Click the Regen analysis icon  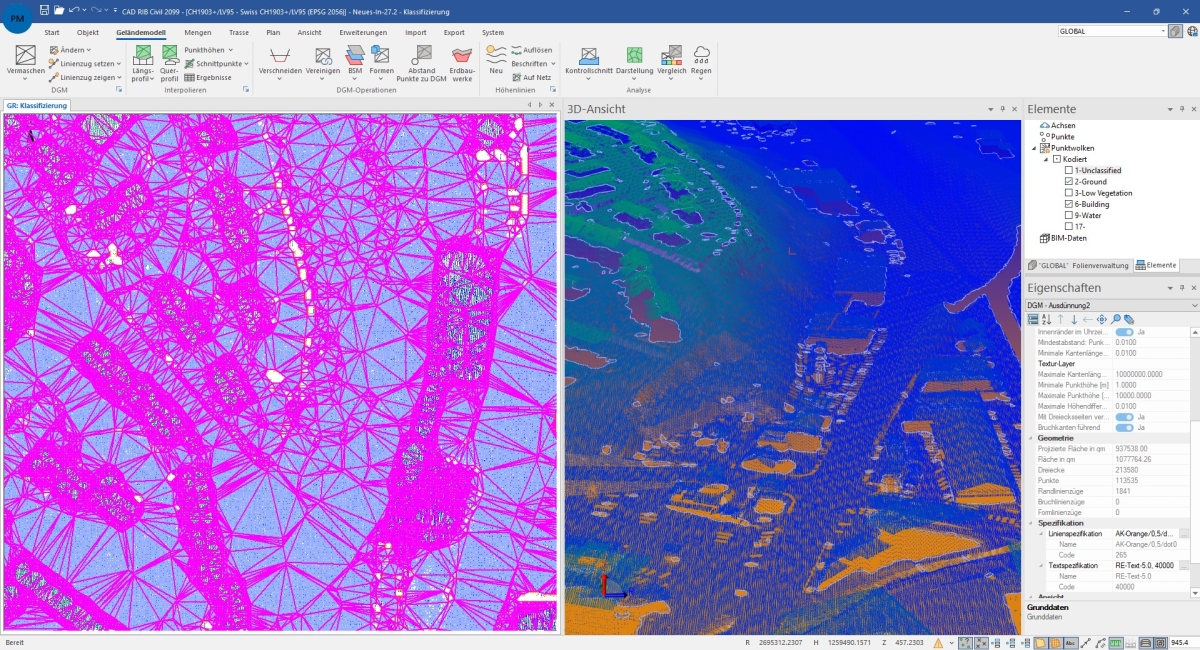click(x=701, y=61)
